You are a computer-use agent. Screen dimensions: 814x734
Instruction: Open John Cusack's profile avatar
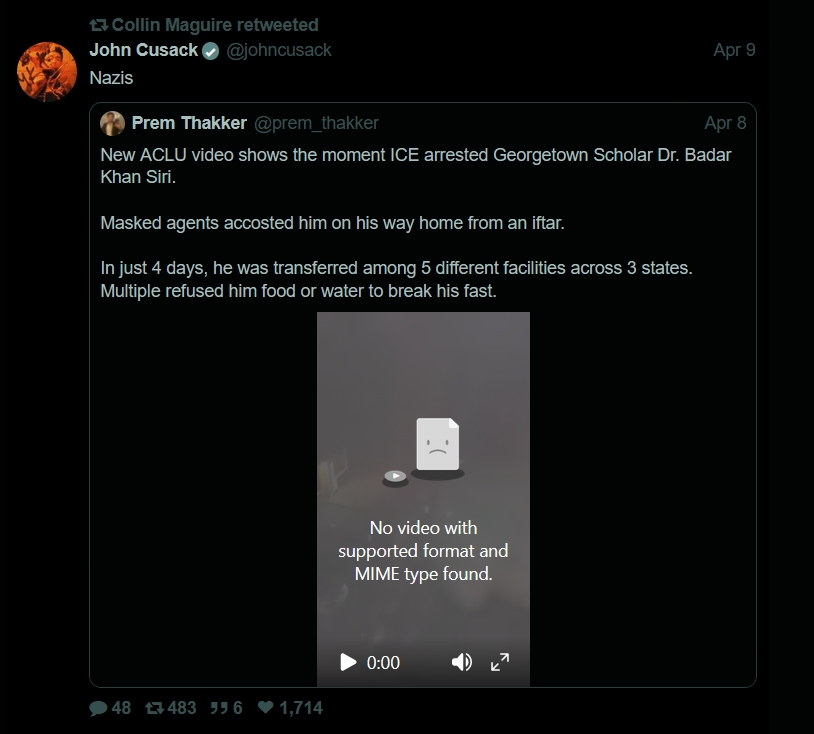pos(48,72)
